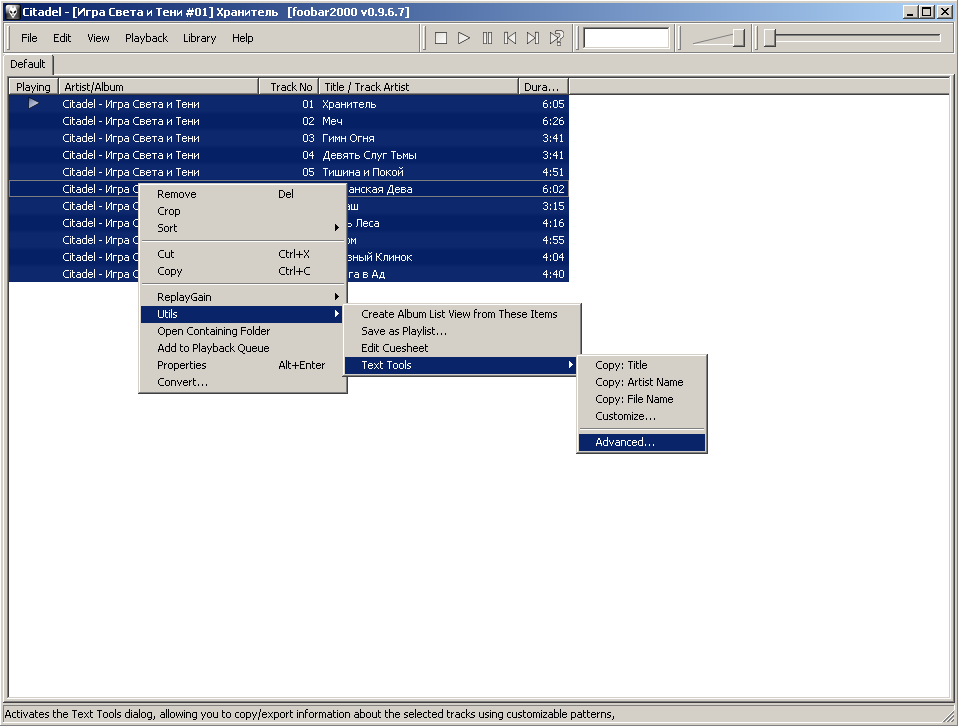
Task: Choose Convert… from the context menu
Action: click(x=243, y=383)
